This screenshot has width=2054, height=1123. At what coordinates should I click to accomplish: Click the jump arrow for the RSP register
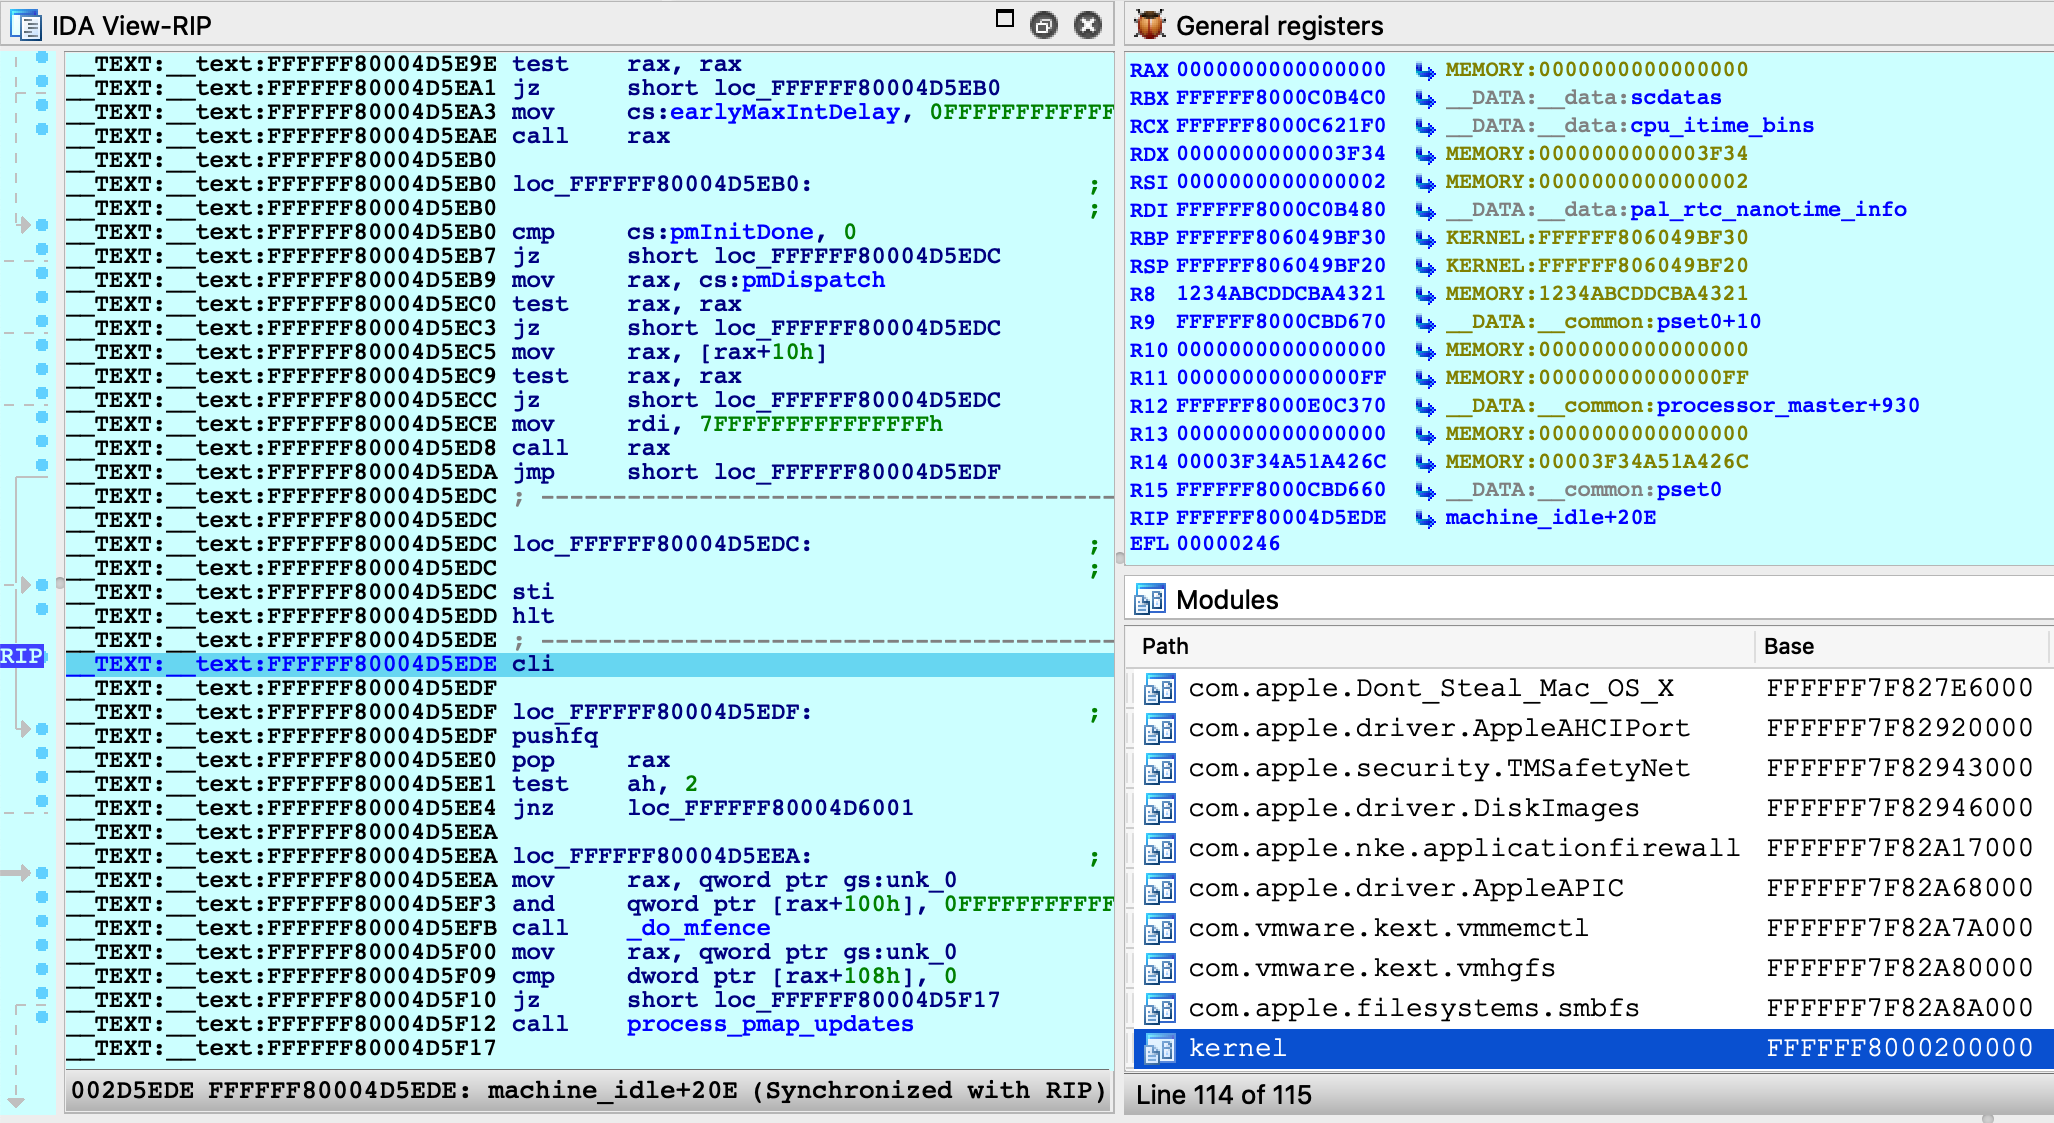tap(1425, 266)
